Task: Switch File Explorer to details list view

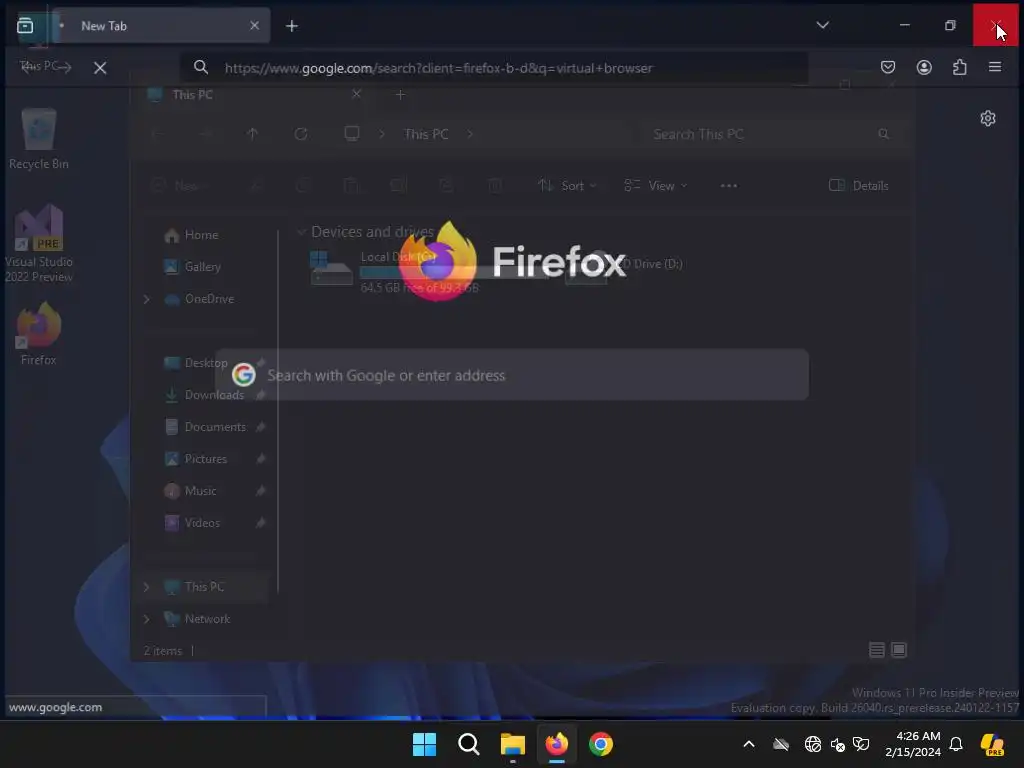Action: 877,650
